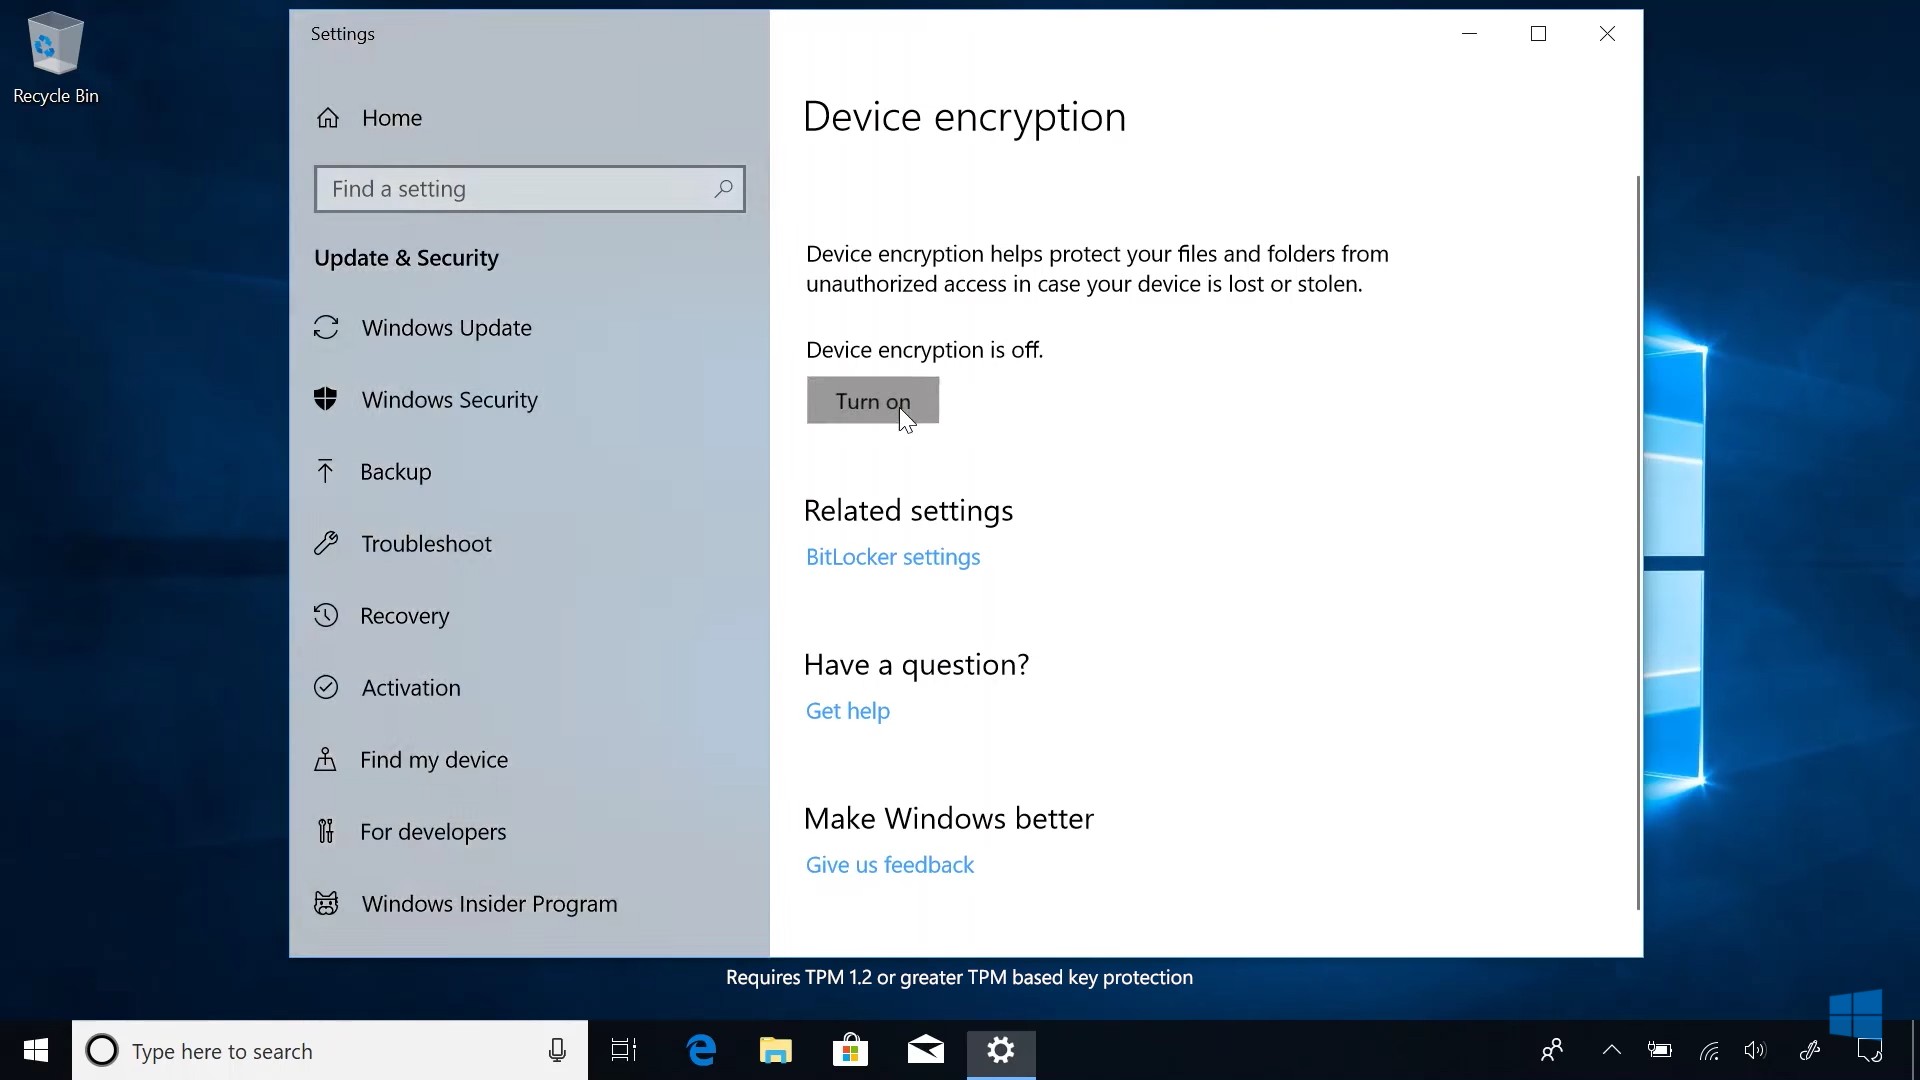Open Windows Update section
The width and height of the screenshot is (1920, 1080).
[x=447, y=328]
